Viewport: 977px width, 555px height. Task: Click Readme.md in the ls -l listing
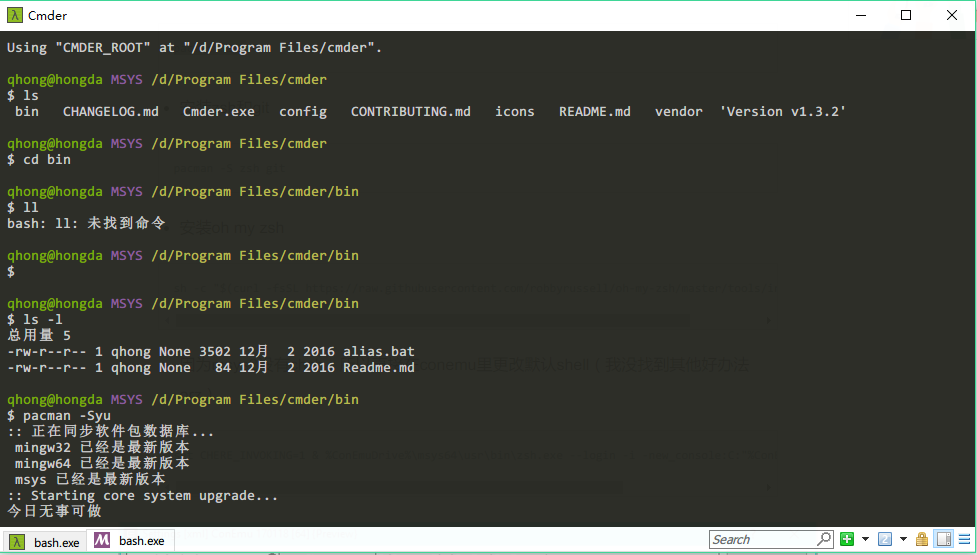click(x=379, y=368)
